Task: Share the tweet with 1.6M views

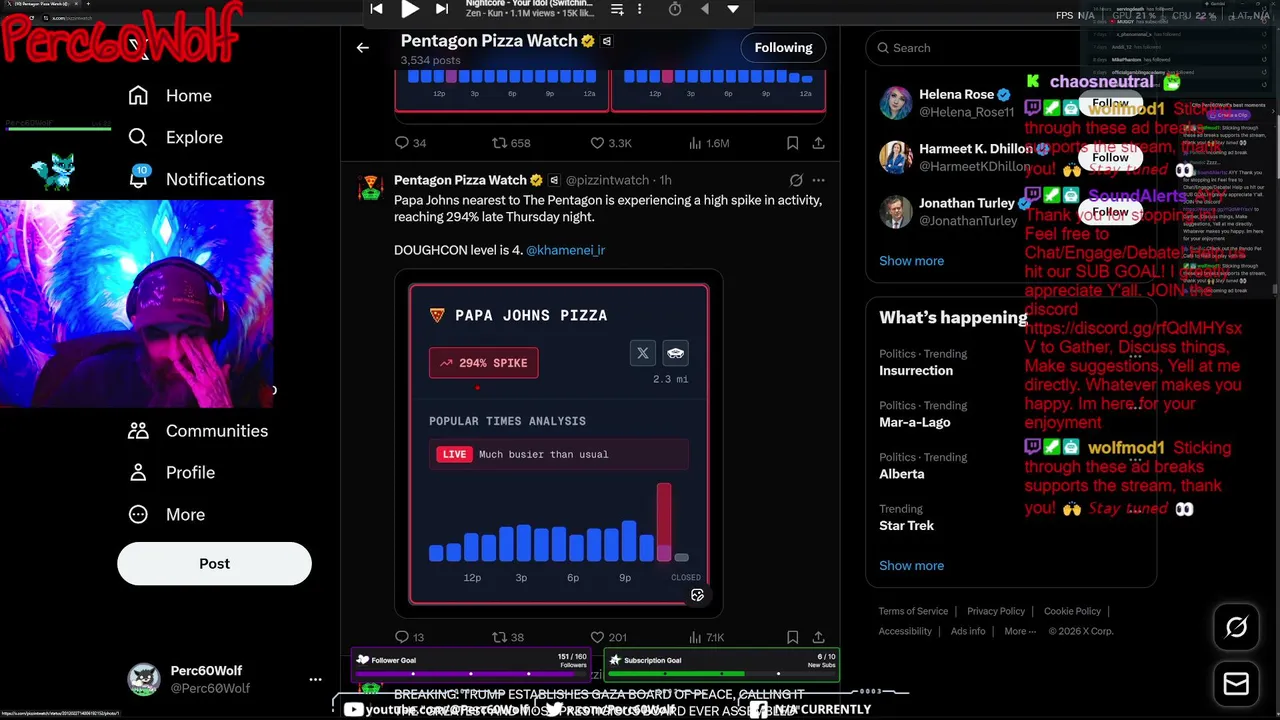Action: point(818,143)
